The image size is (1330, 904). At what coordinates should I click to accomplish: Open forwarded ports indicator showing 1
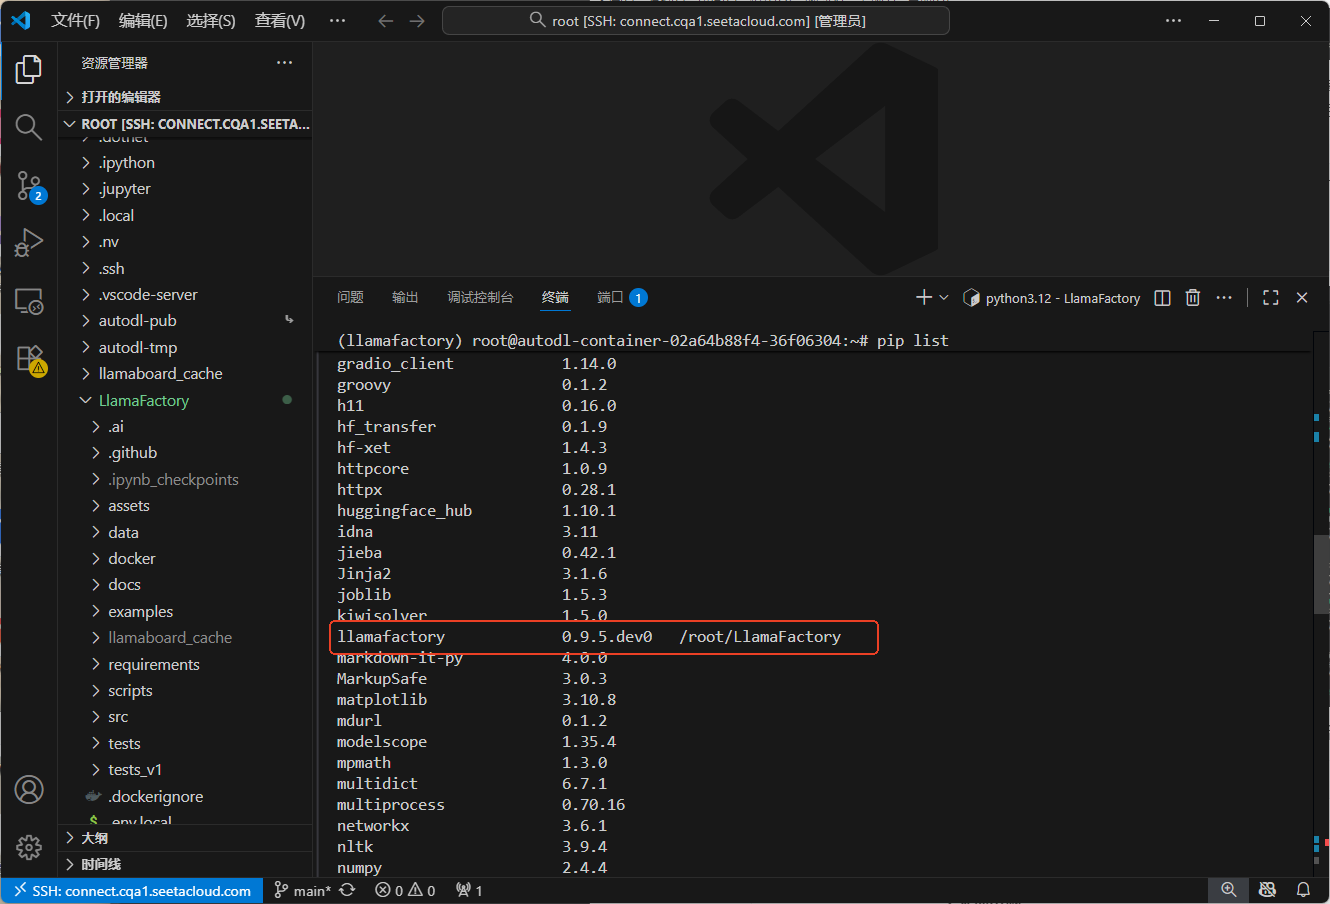(x=469, y=890)
